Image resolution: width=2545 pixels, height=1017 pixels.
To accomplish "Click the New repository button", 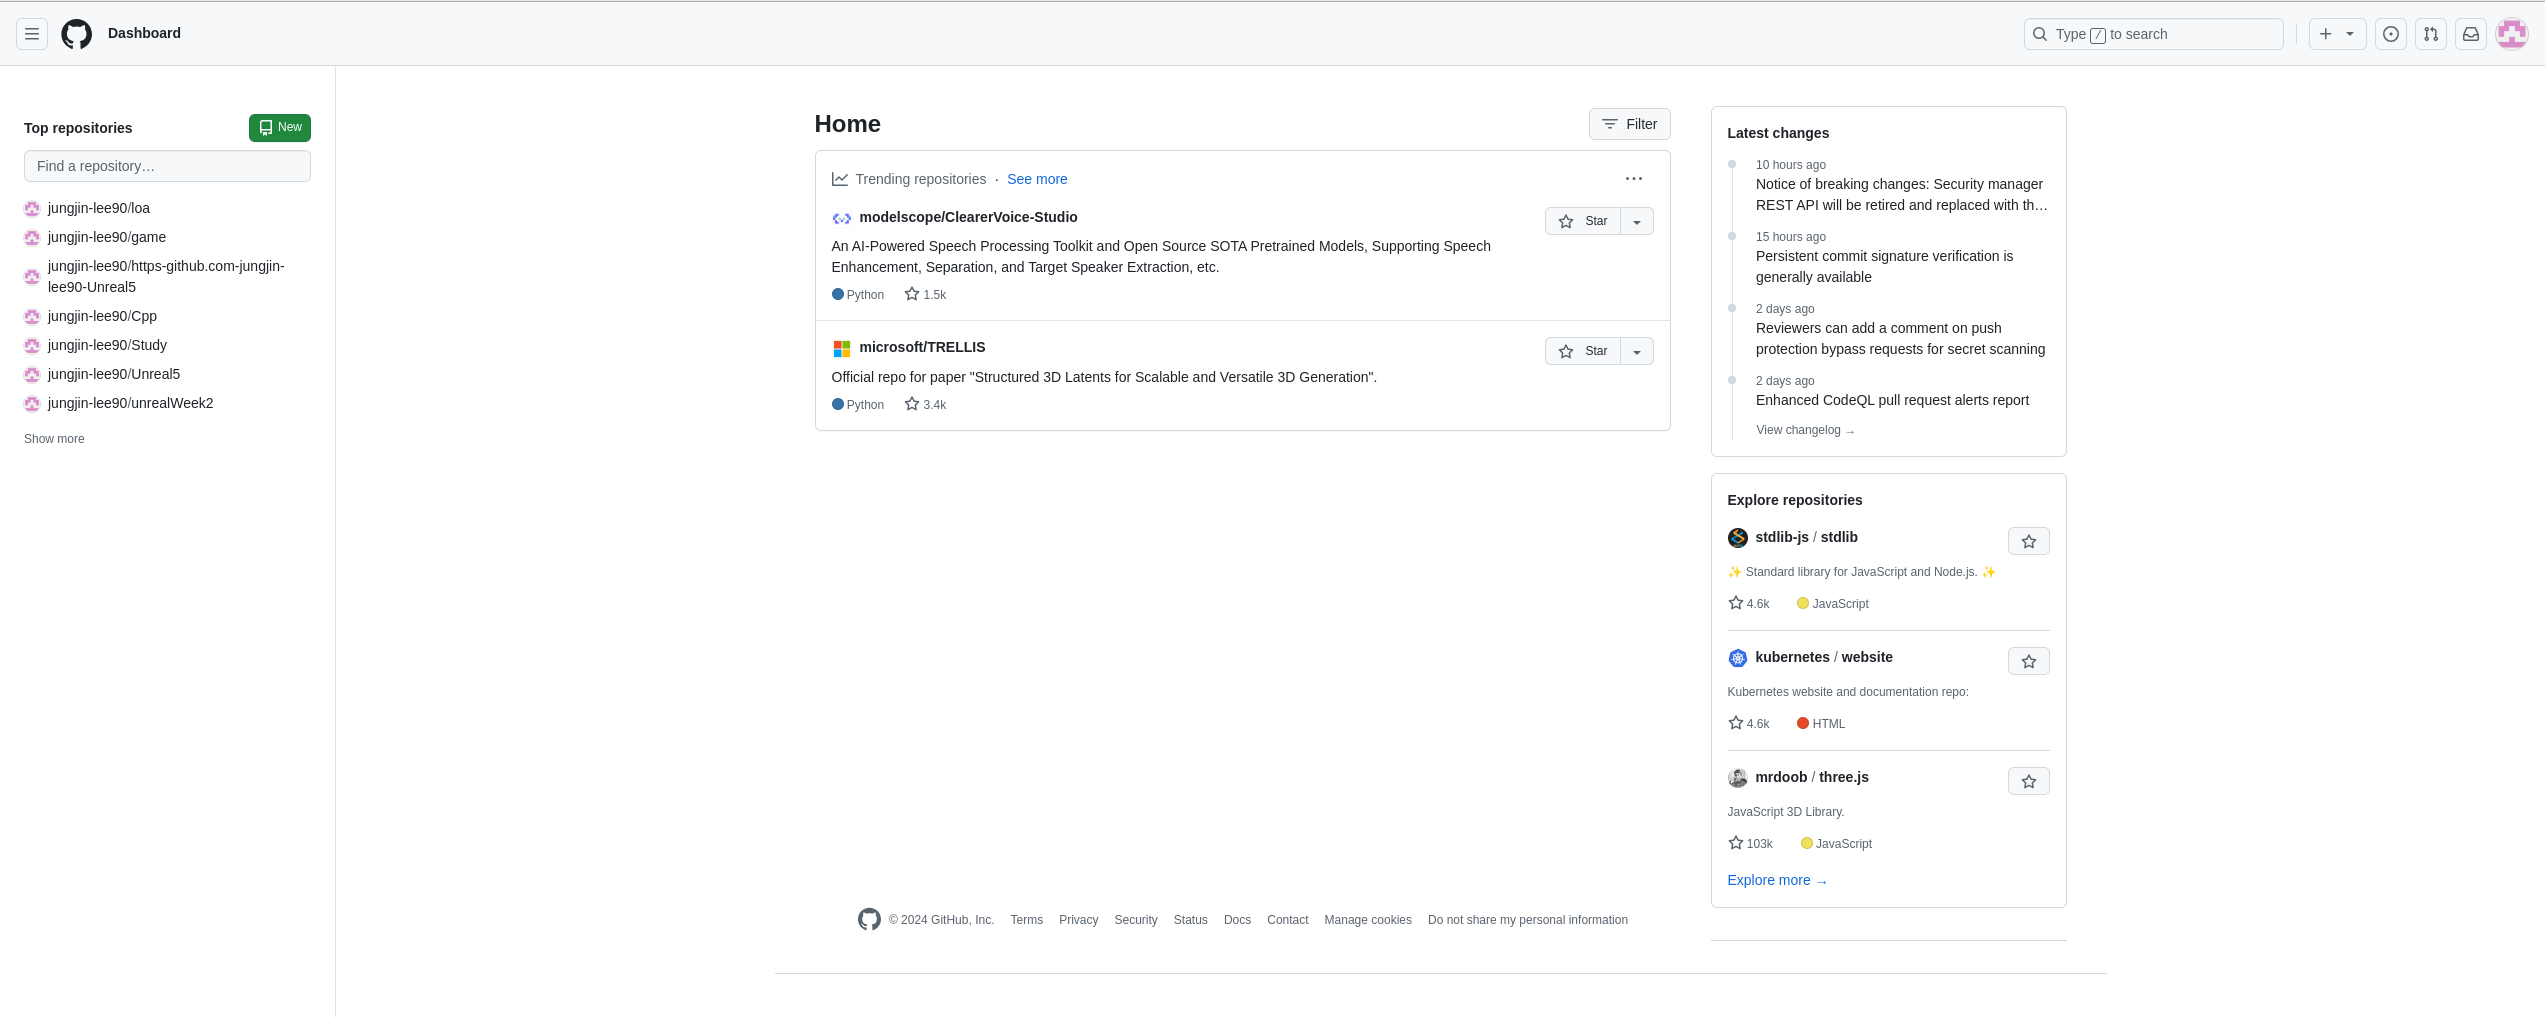I will tap(280, 128).
